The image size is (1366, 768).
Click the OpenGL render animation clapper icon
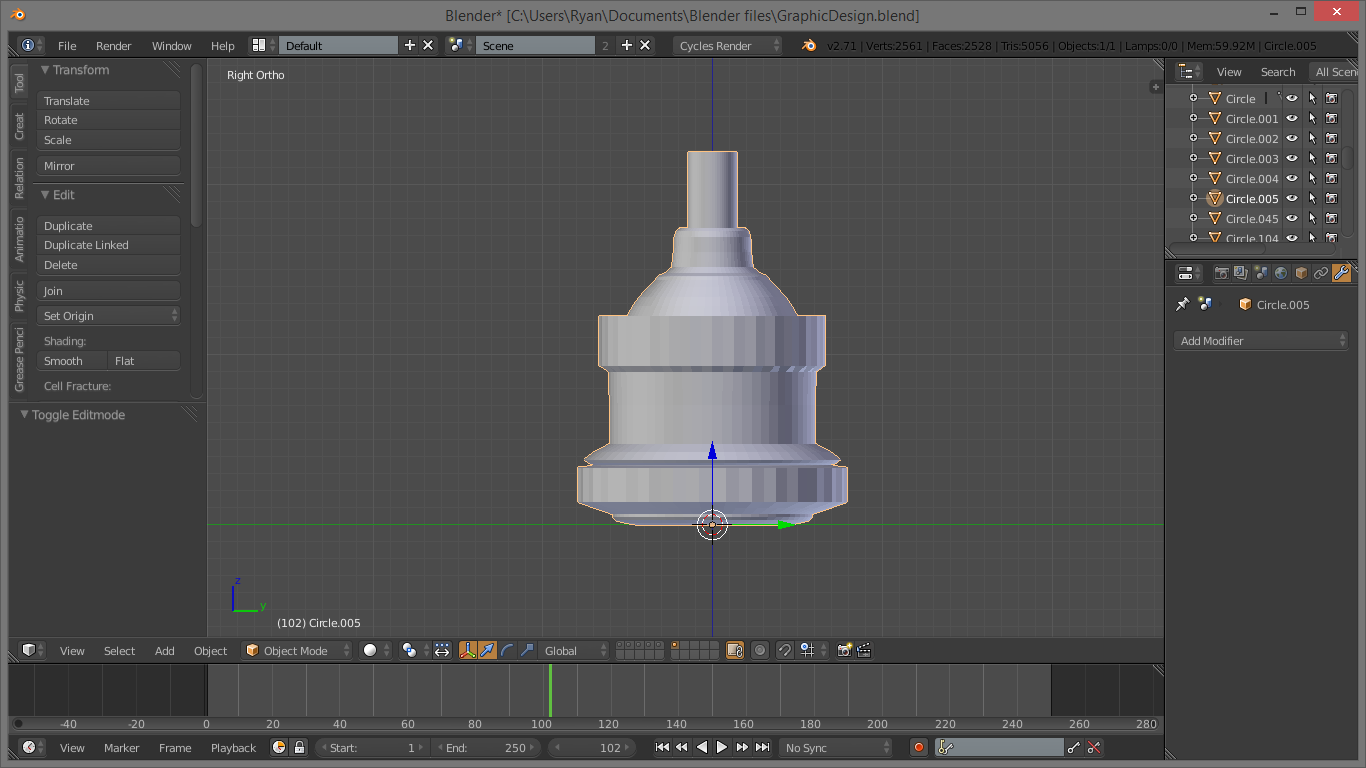[864, 650]
